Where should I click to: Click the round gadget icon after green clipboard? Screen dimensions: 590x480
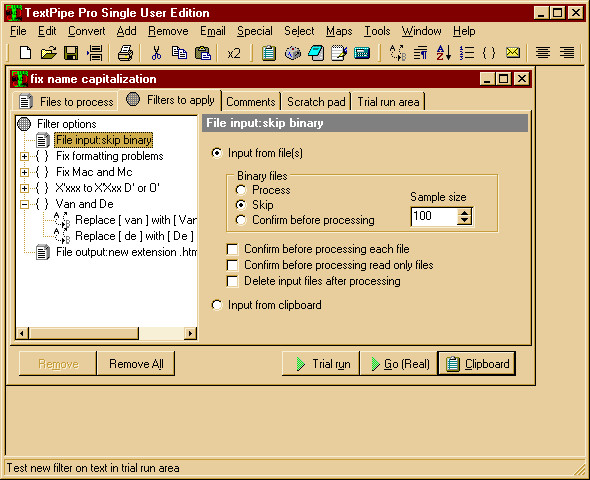click(292, 53)
